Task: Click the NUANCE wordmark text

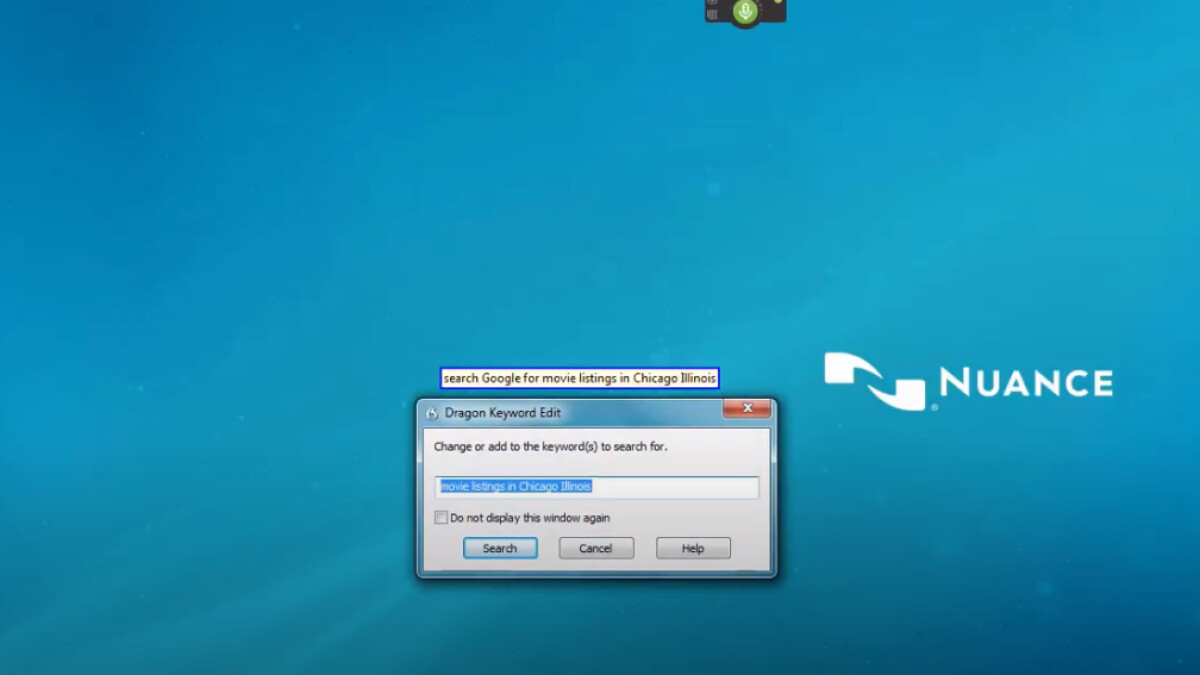Action: coord(1025,383)
